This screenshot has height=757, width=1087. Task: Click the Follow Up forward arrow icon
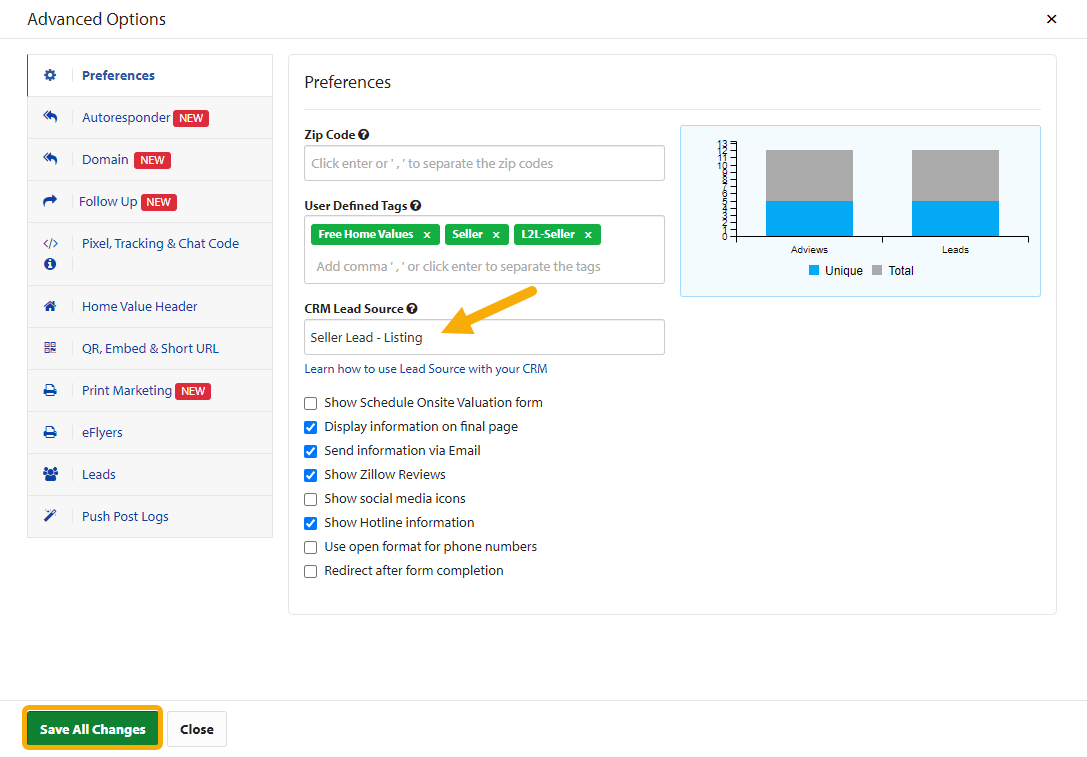point(52,201)
